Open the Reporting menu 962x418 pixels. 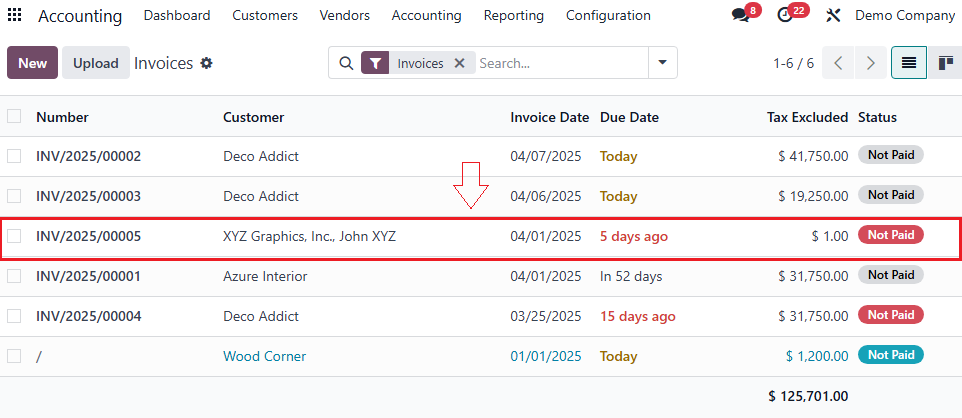513,16
